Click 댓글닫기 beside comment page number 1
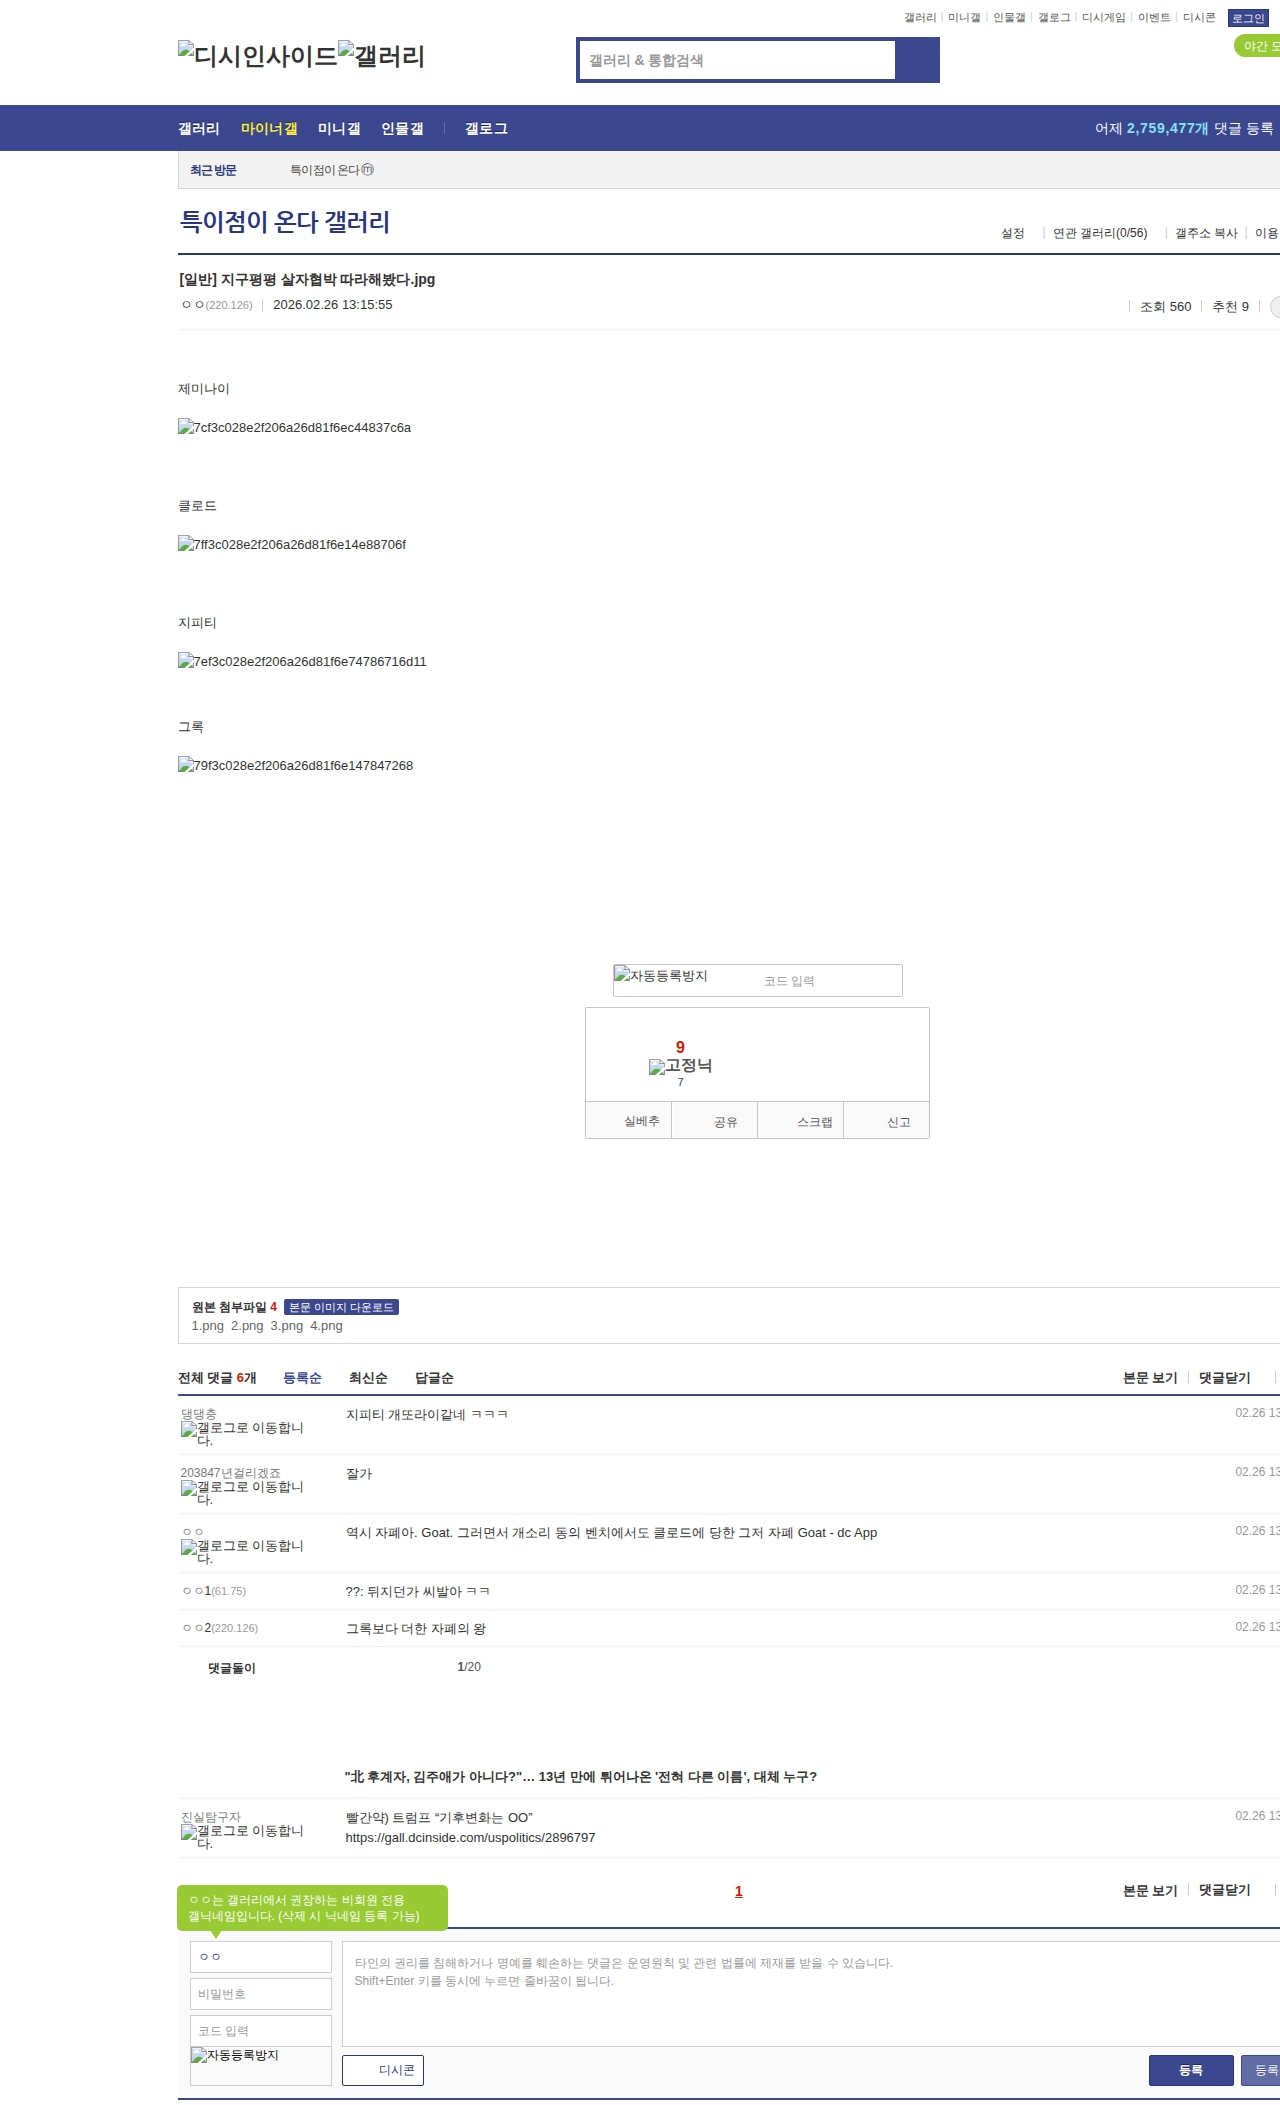The height and width of the screenshot is (2105, 1280). pos(1225,1890)
